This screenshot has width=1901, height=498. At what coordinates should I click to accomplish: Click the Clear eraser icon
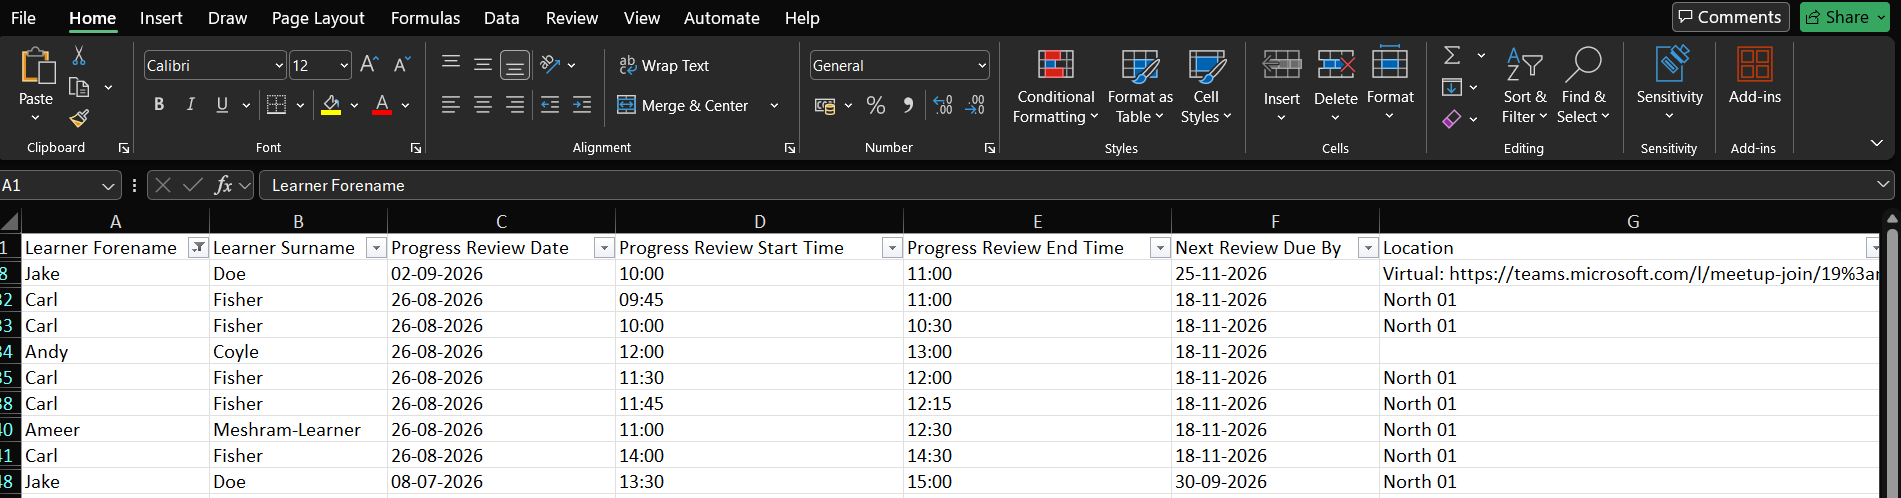[x=1452, y=119]
